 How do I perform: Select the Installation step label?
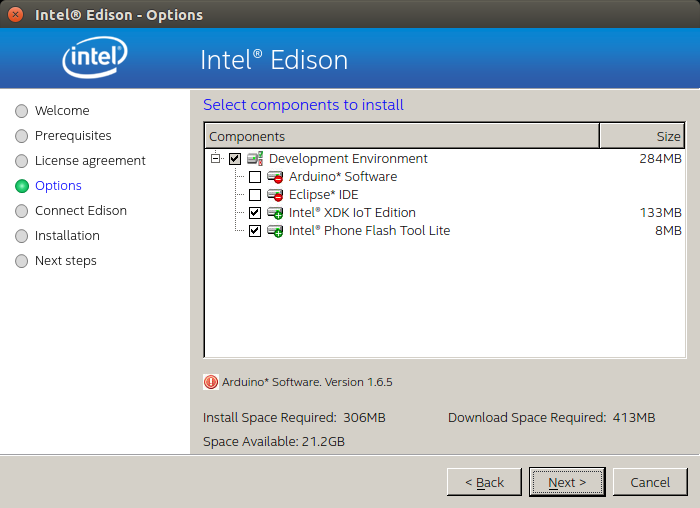67,236
